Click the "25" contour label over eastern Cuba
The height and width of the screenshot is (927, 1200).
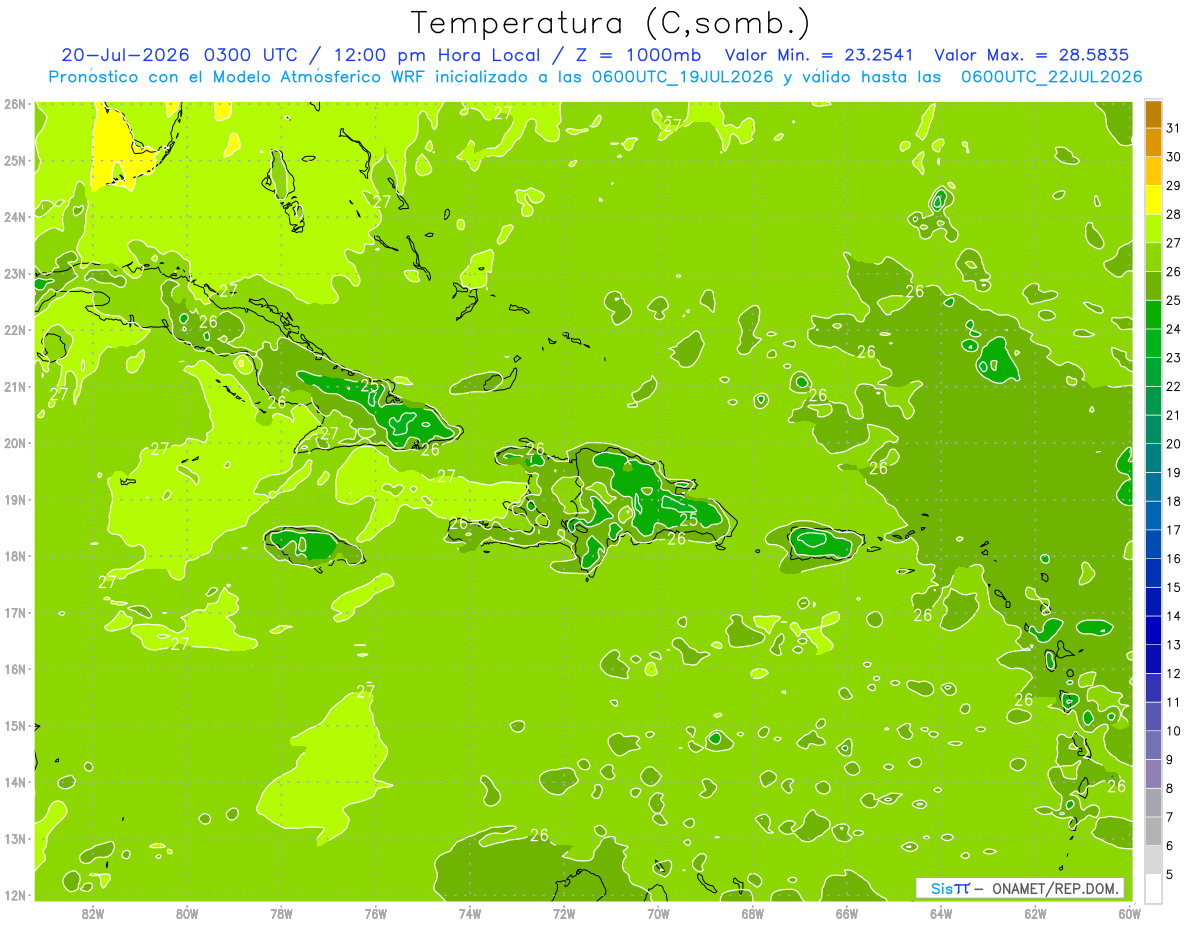(x=369, y=384)
